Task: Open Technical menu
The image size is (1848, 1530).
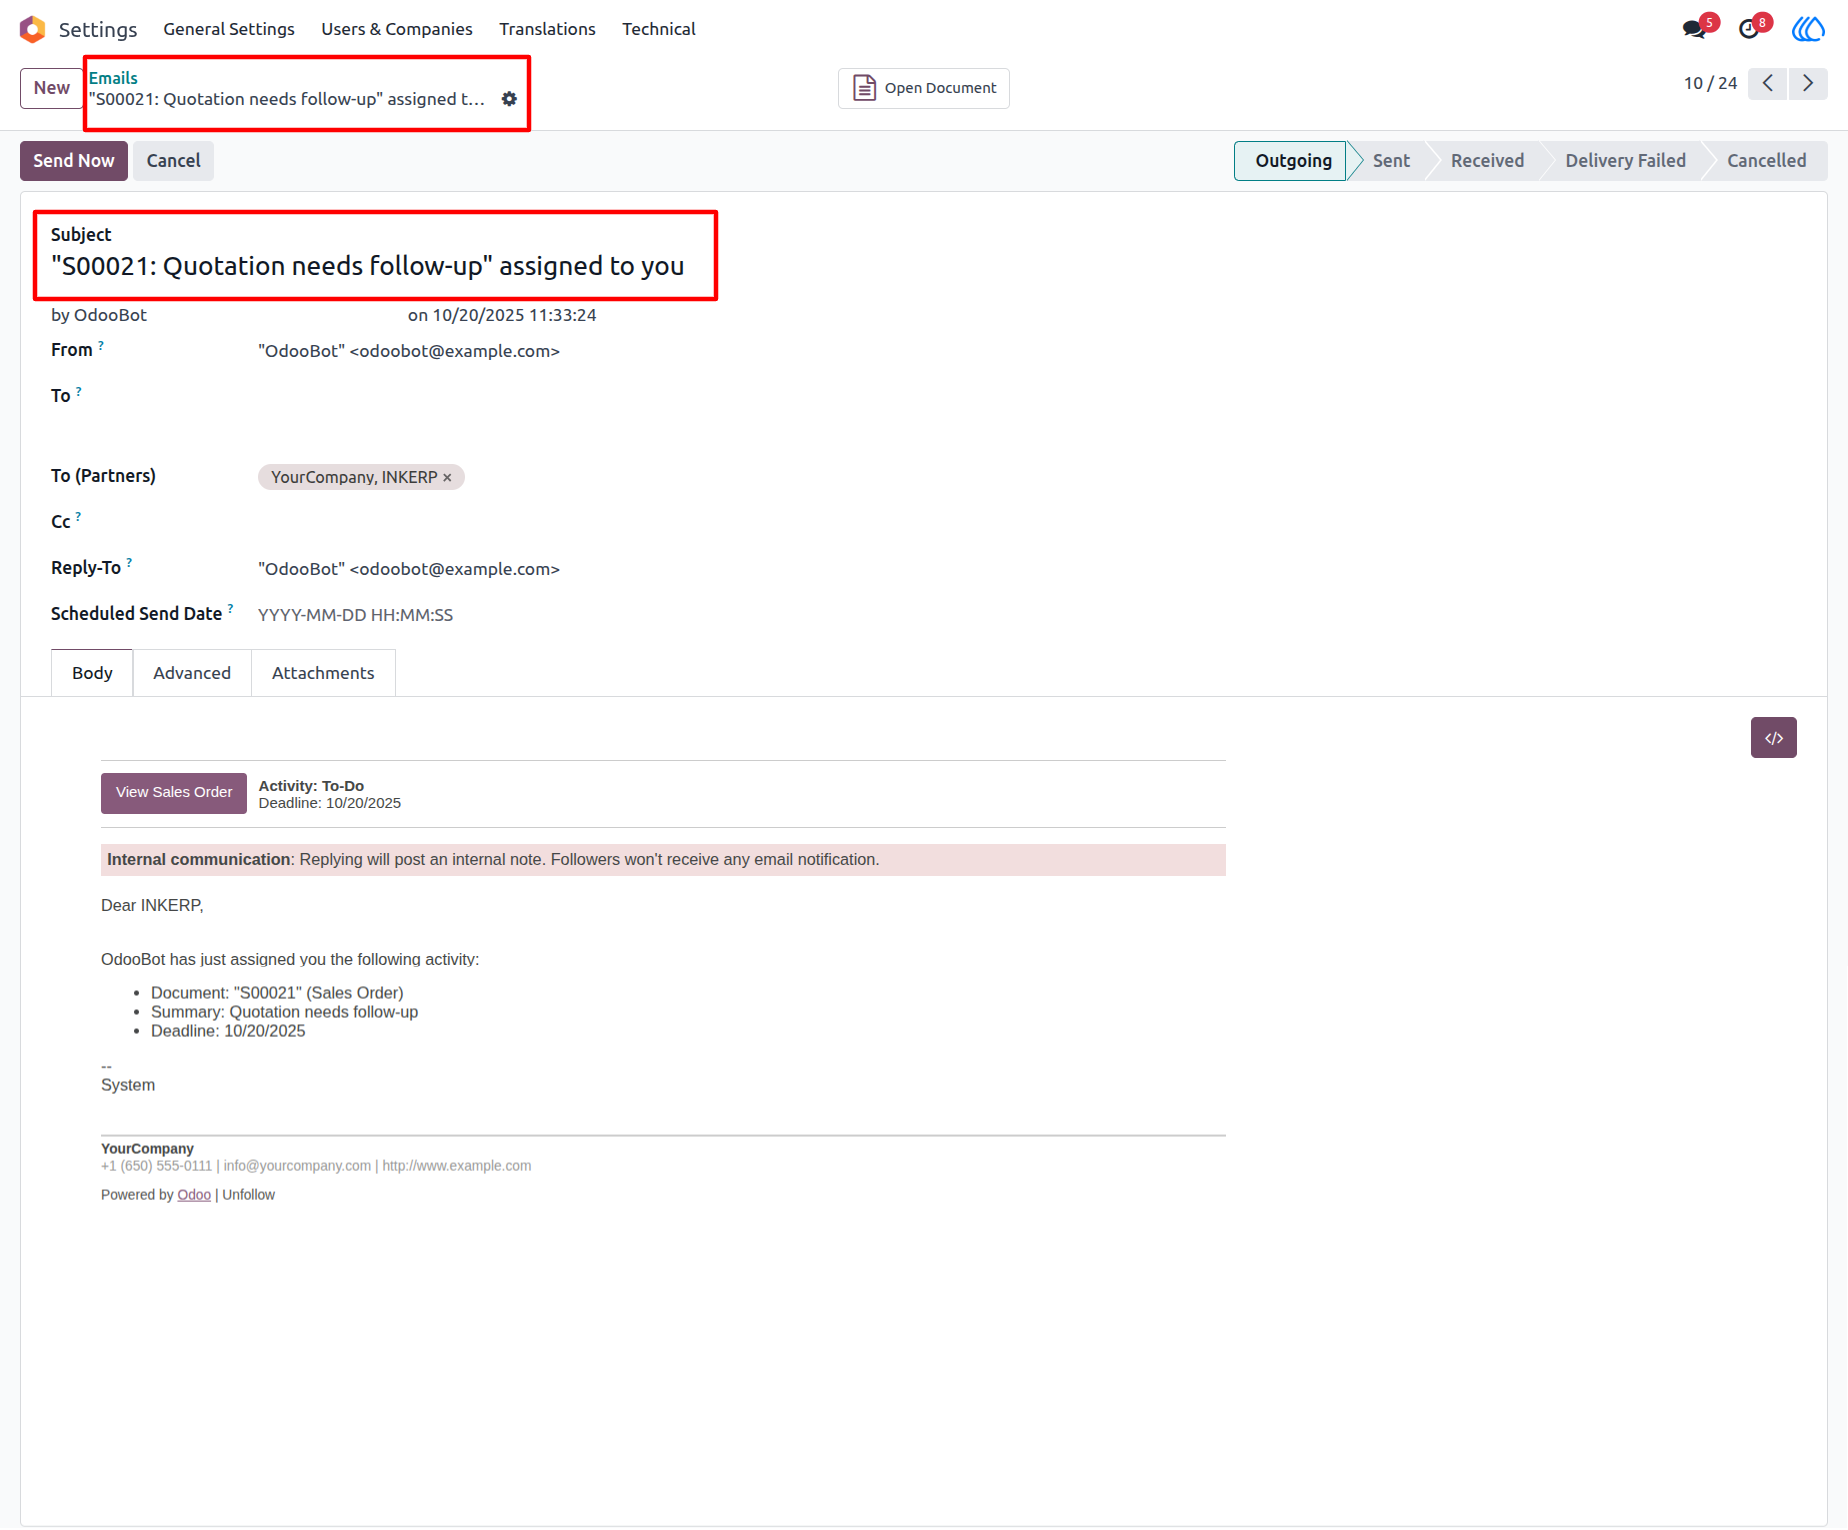Action: 659,29
